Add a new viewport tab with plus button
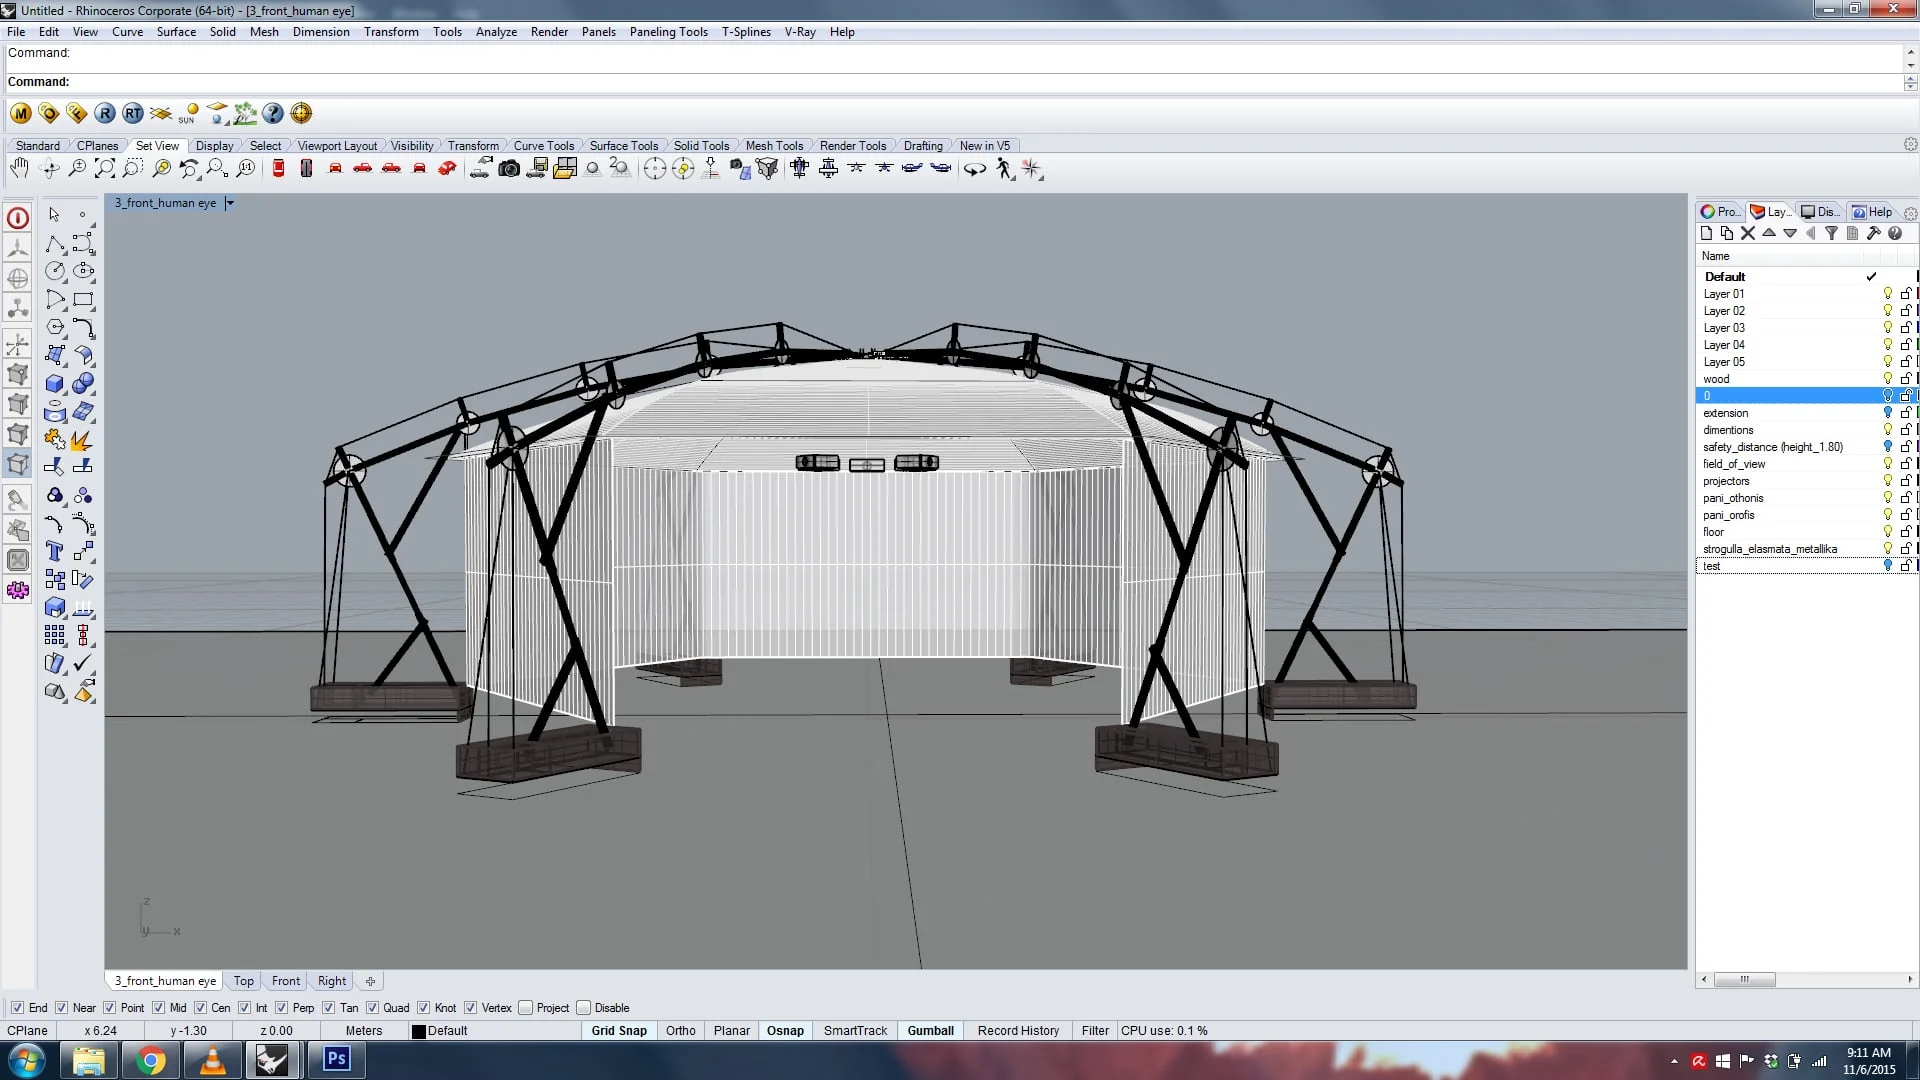This screenshot has width=1920, height=1080. pyautogui.click(x=370, y=981)
